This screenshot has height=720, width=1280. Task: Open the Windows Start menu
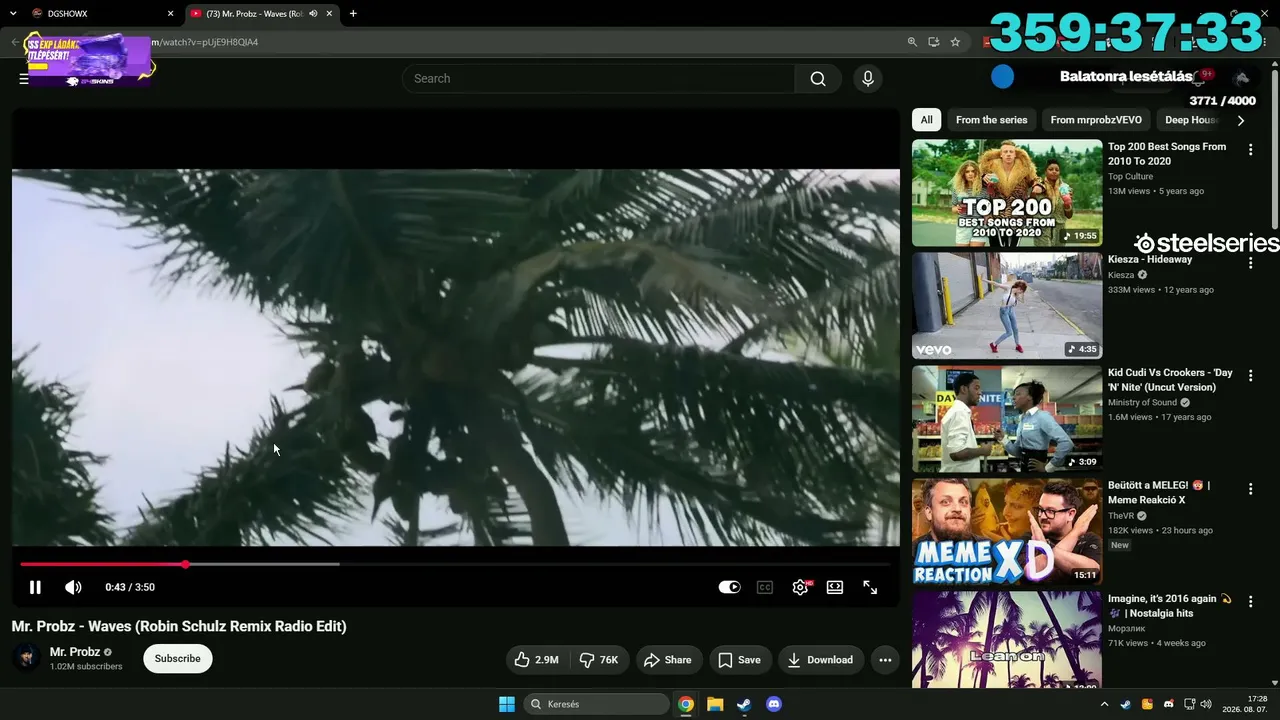click(507, 704)
